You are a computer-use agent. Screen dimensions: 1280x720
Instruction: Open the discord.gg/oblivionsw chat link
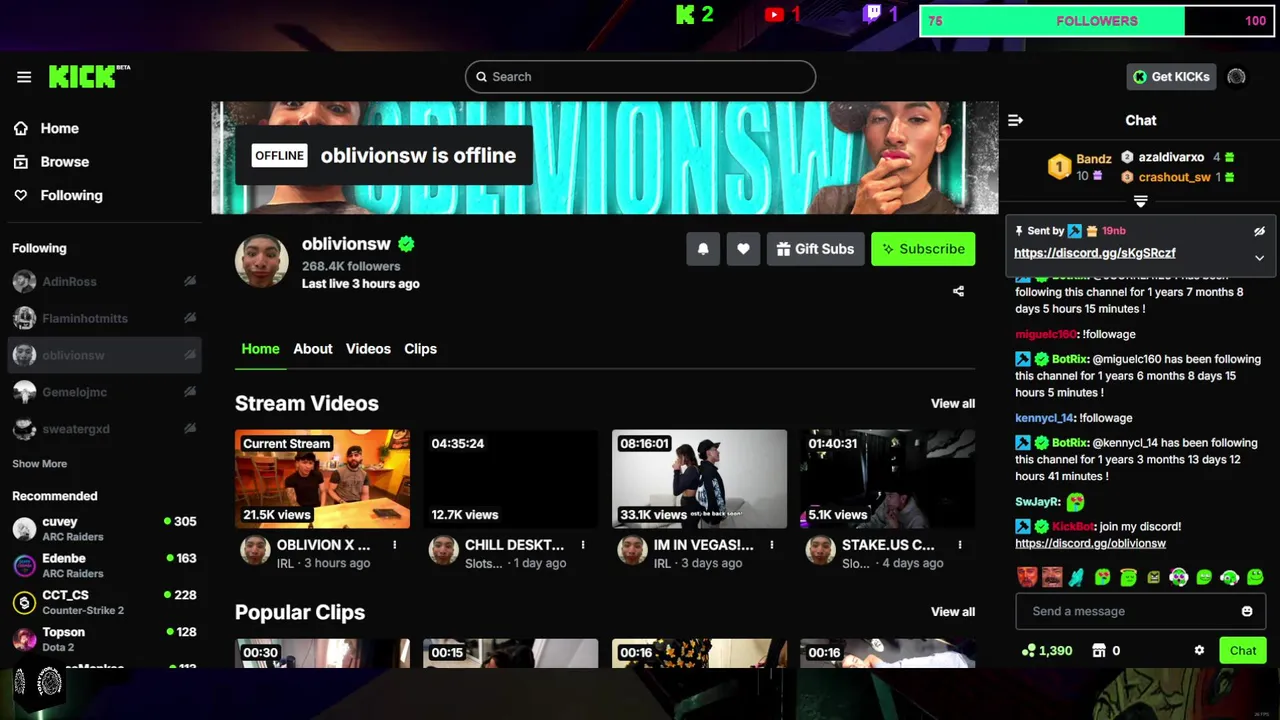[1091, 543]
